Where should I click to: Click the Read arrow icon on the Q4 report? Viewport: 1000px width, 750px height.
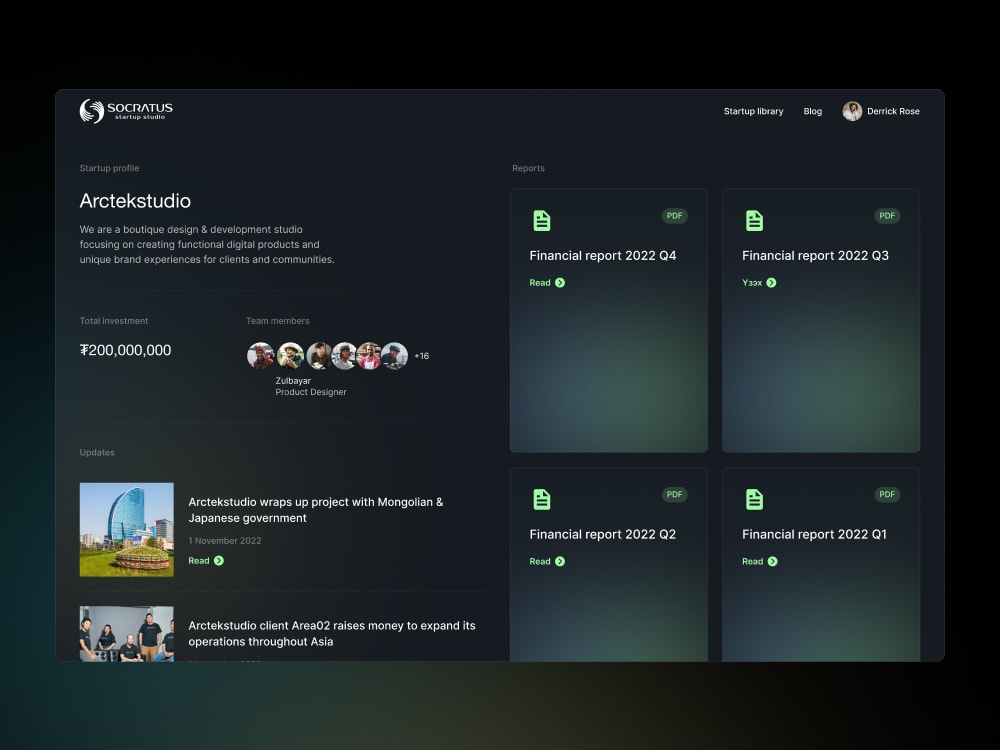(x=560, y=283)
